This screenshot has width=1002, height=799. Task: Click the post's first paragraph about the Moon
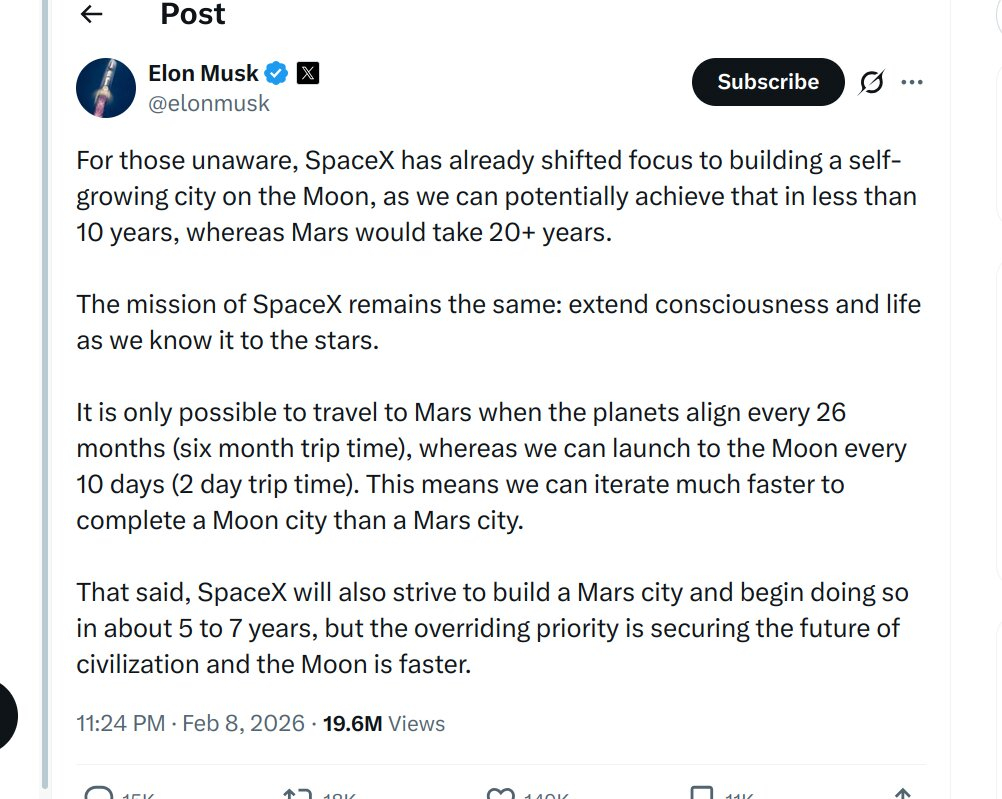[496, 196]
